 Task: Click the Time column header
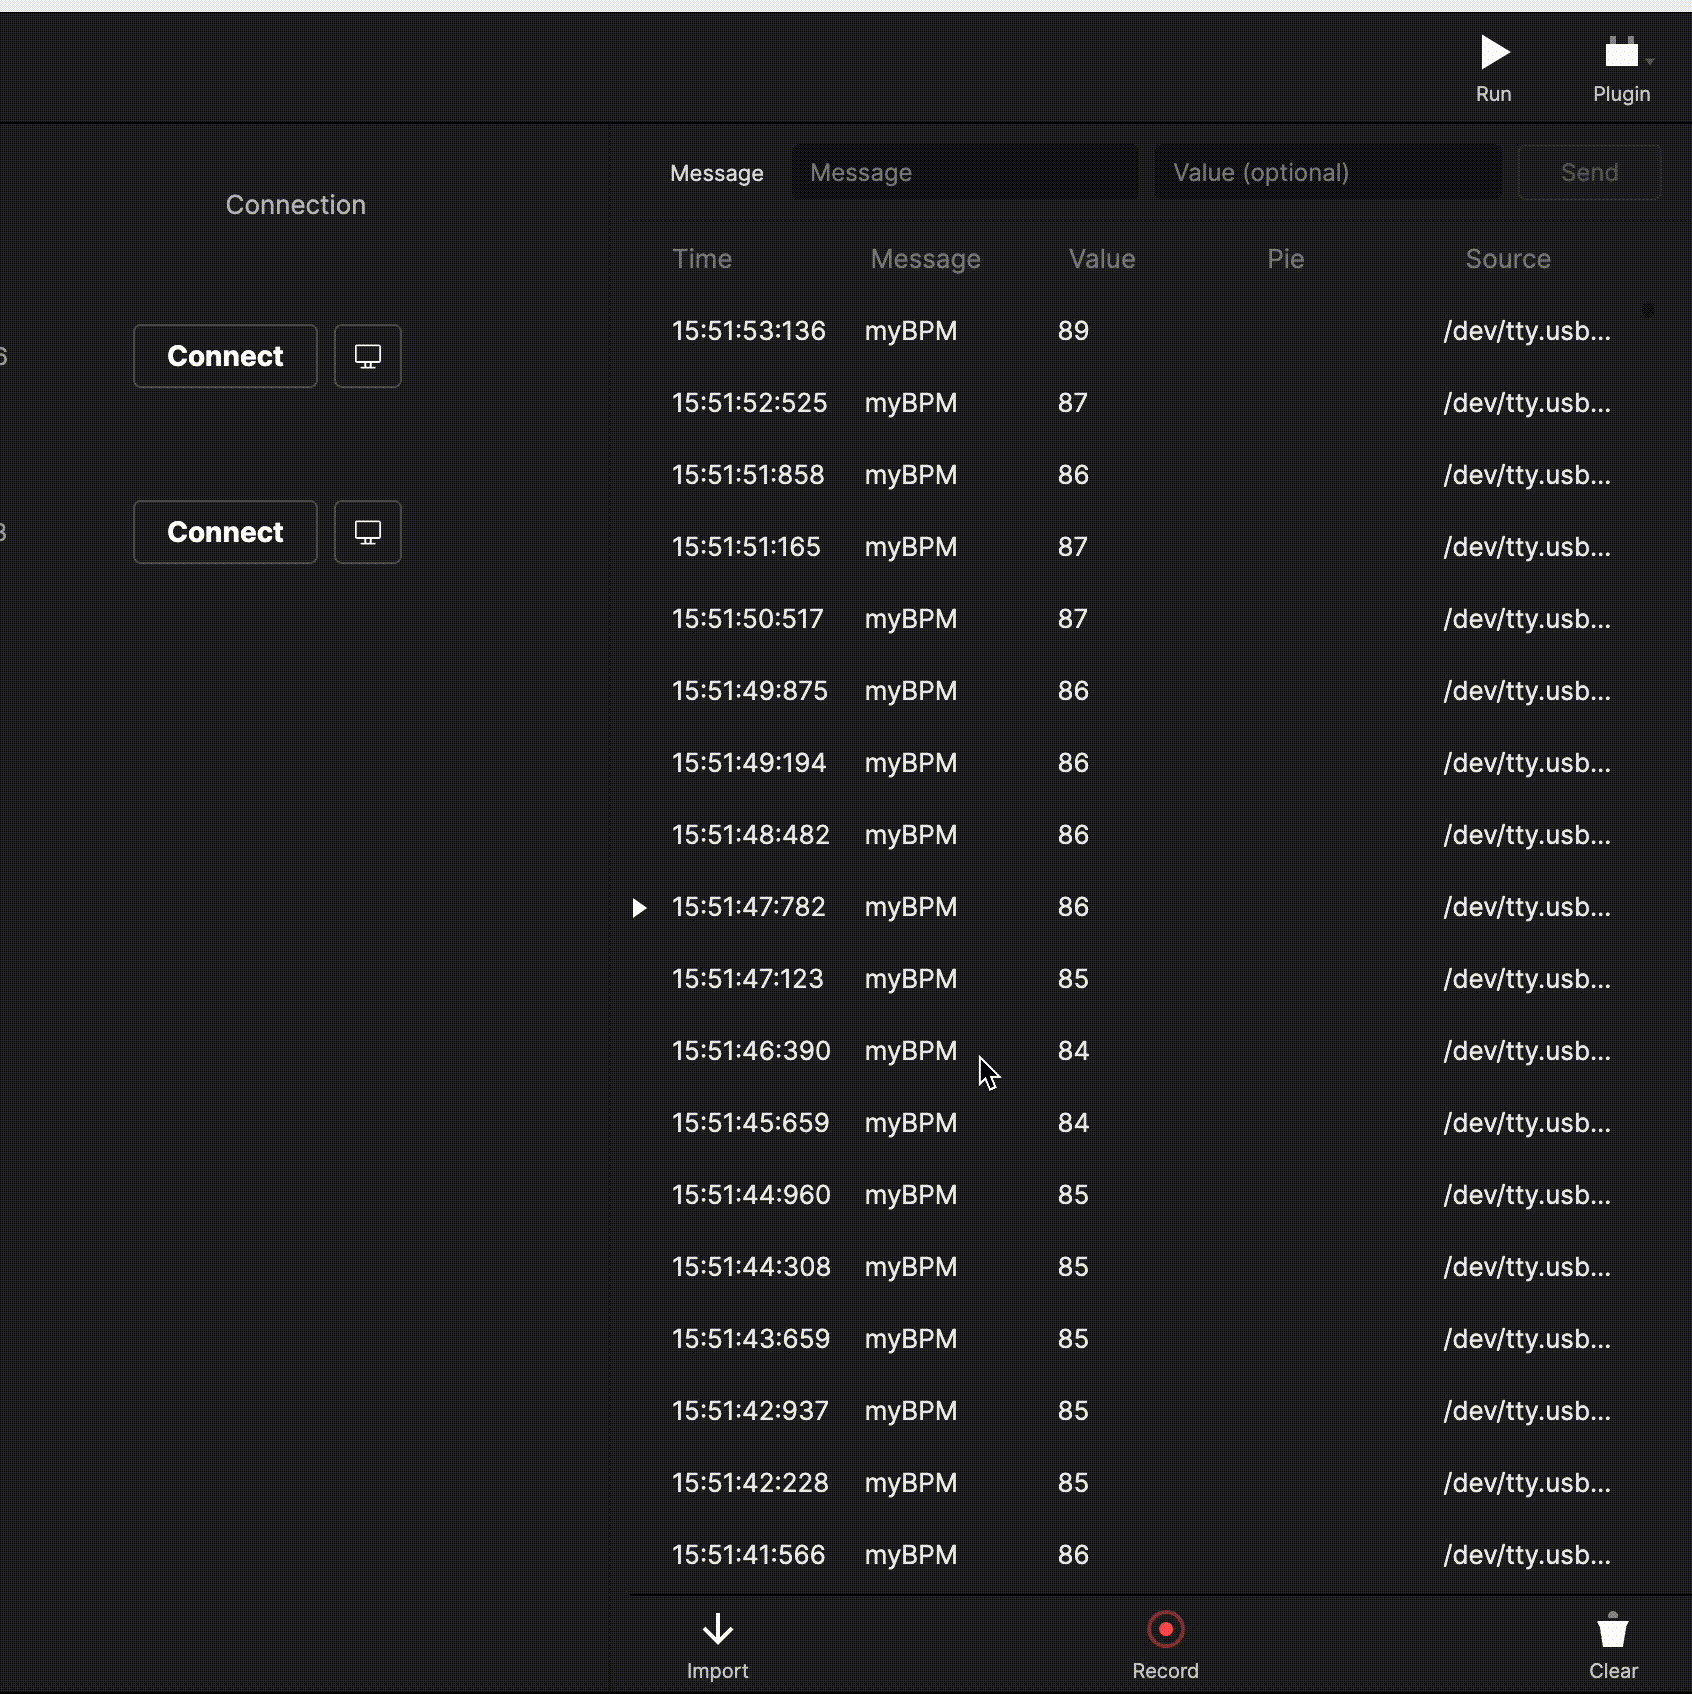[702, 259]
